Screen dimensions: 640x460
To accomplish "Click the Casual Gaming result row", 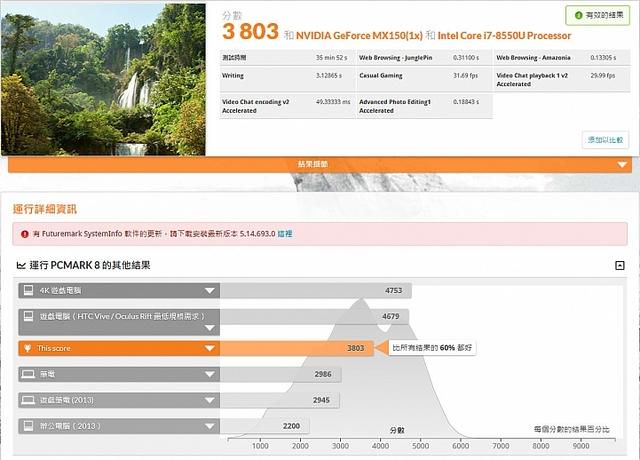I will (x=424, y=79).
